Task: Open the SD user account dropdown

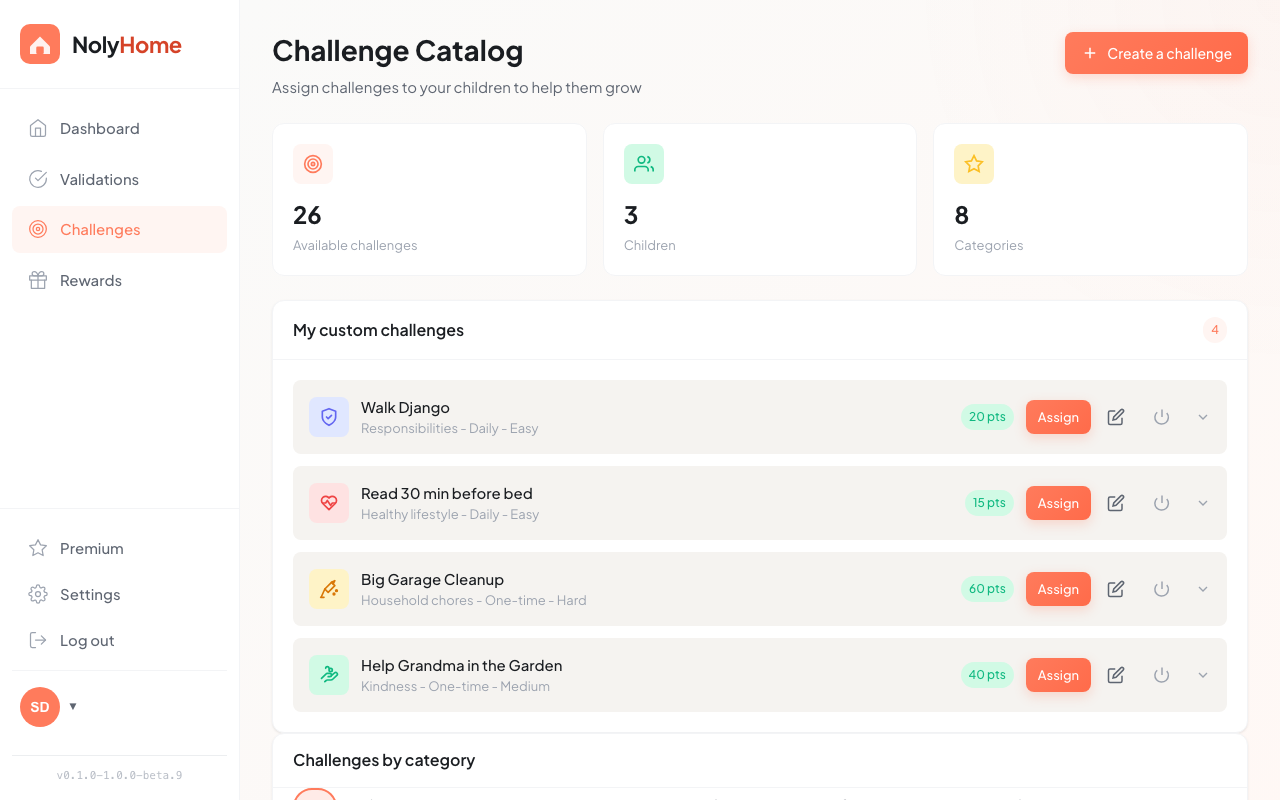Action: click(48, 707)
